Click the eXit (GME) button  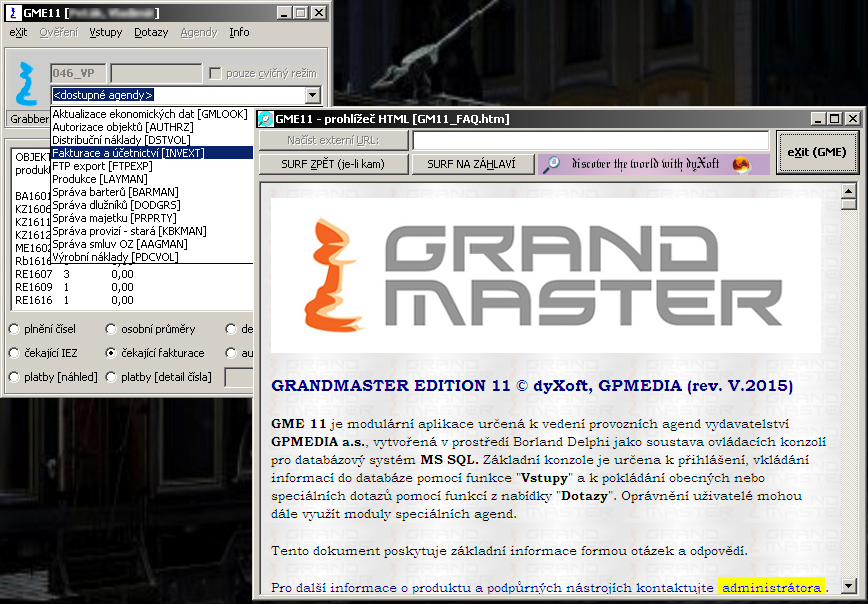click(817, 152)
